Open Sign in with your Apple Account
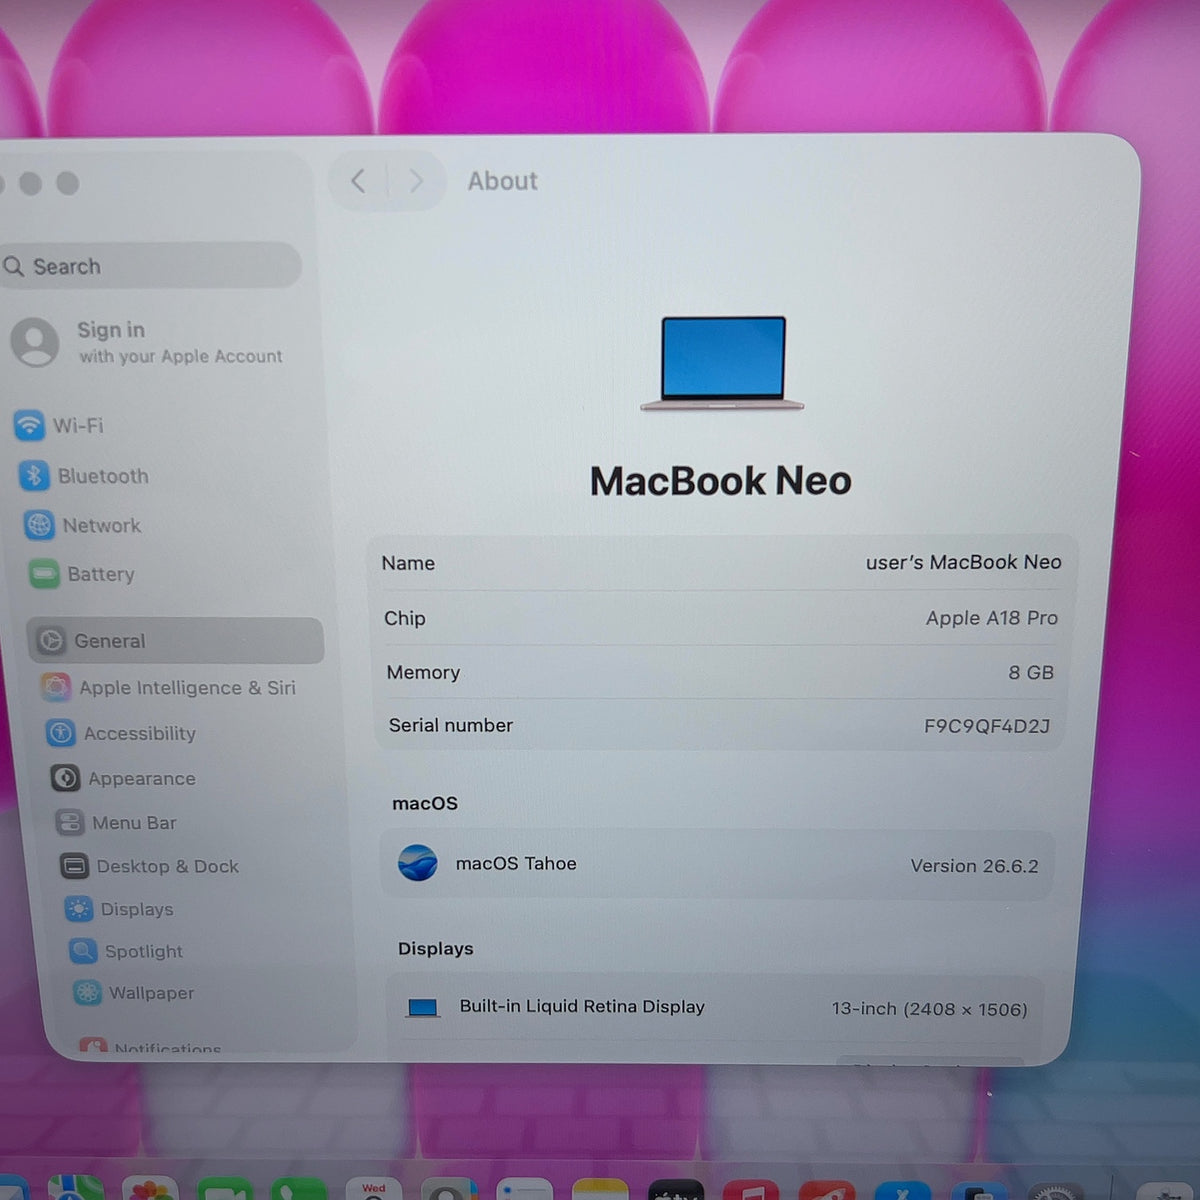Image resolution: width=1200 pixels, height=1200 pixels. click(150, 342)
